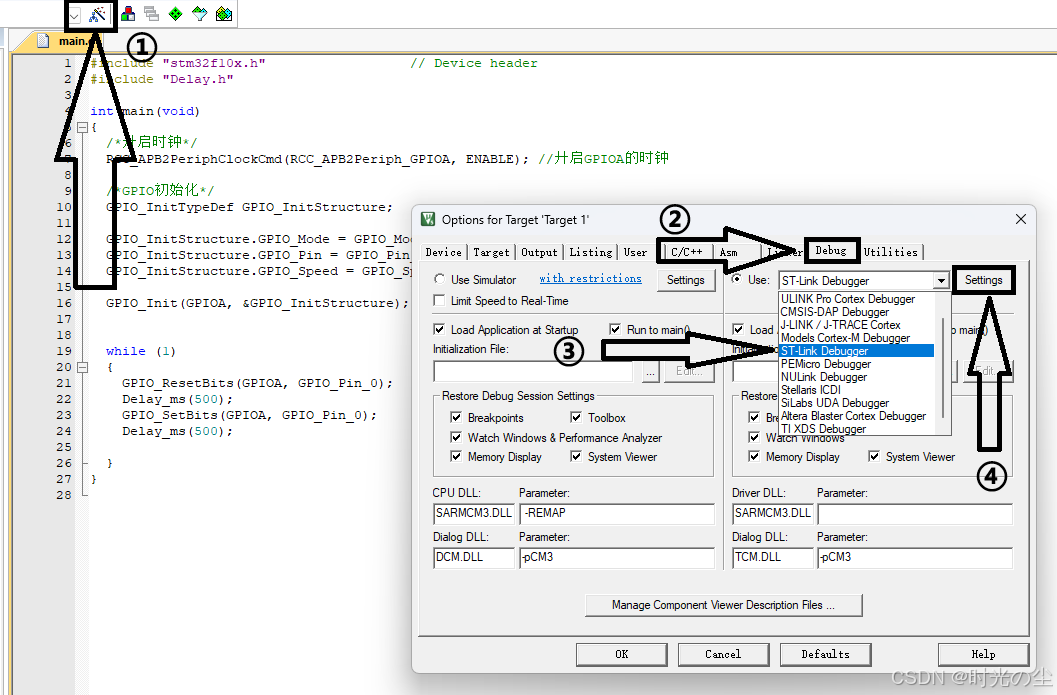Select the Use Simulator radio button
1057x695 pixels.
440,279
